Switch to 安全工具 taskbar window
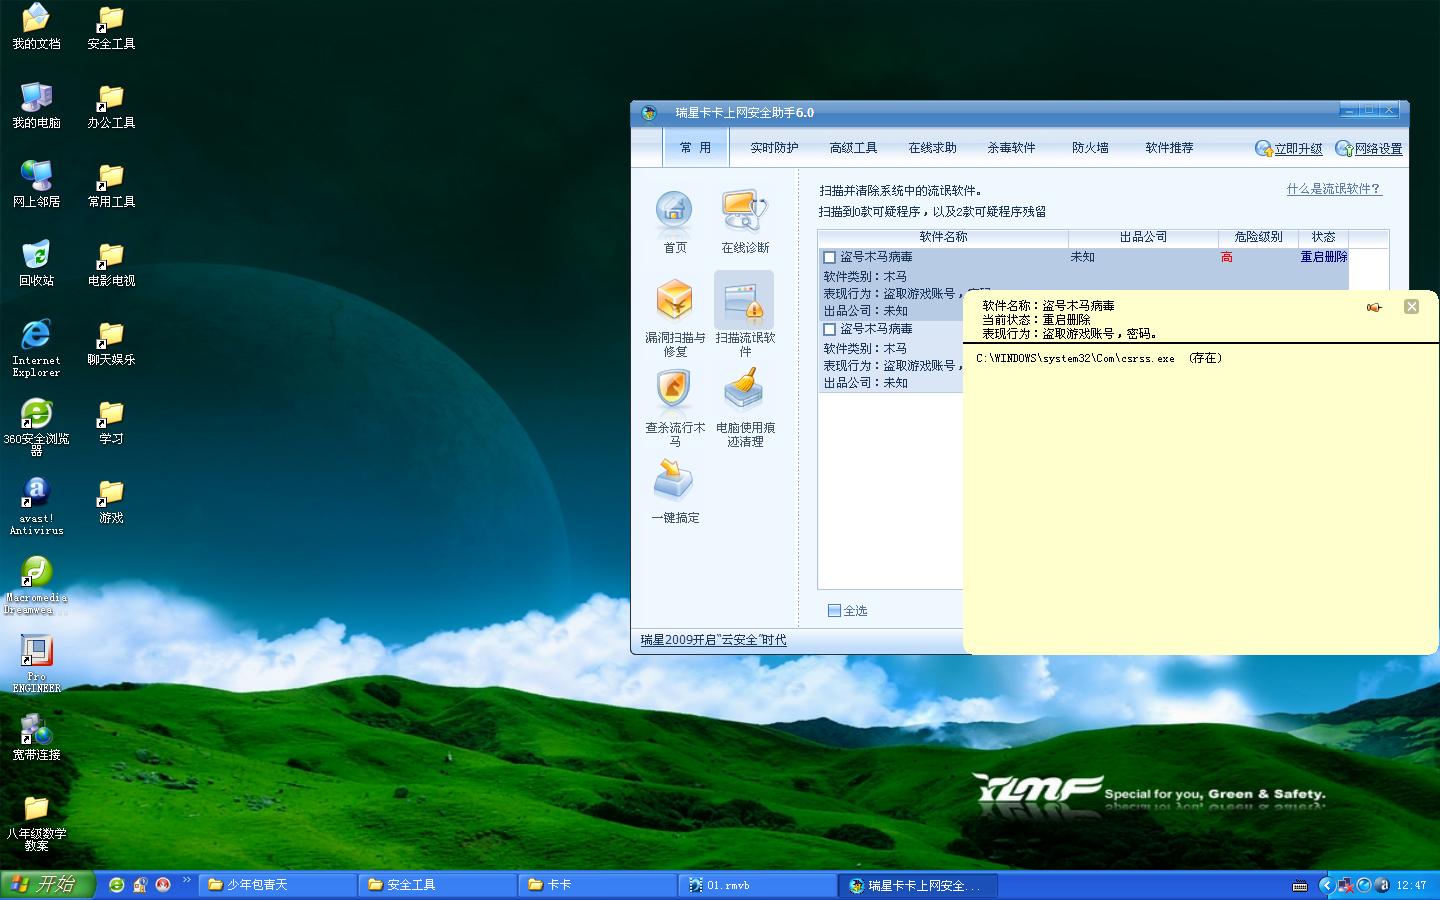The image size is (1440, 900). click(x=439, y=885)
